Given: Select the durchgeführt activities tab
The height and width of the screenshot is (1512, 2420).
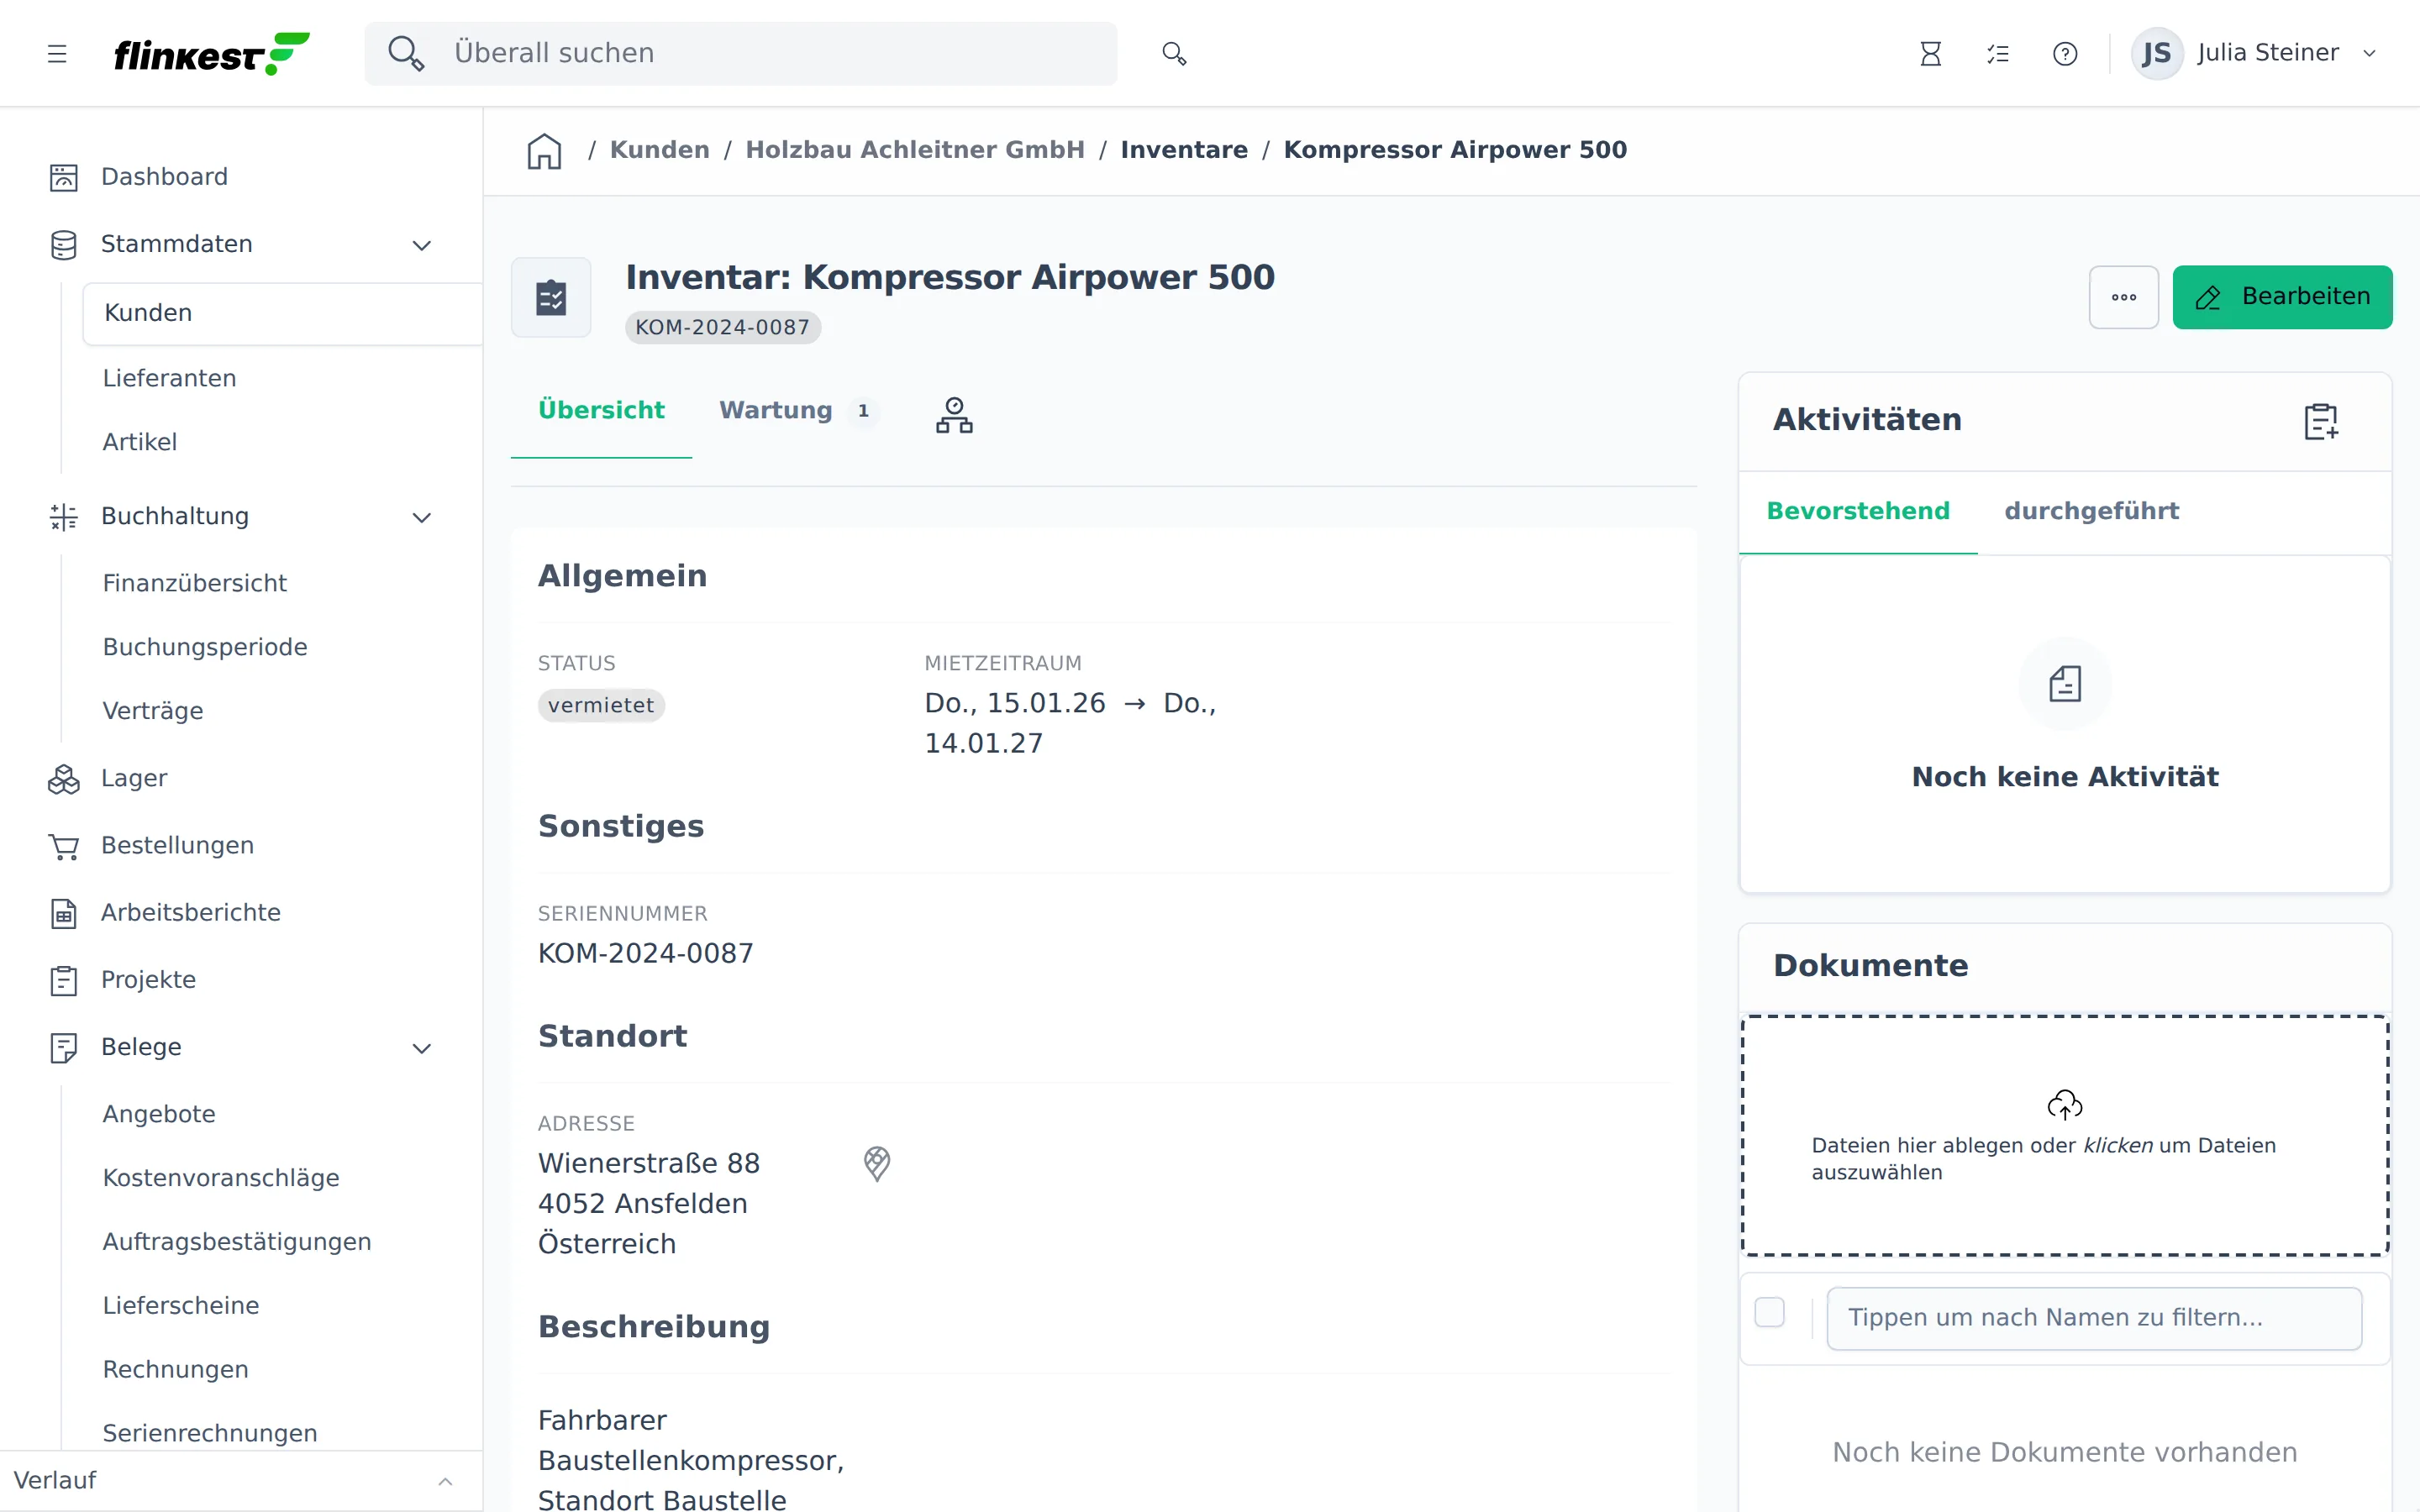Looking at the screenshot, I should click(x=2091, y=511).
